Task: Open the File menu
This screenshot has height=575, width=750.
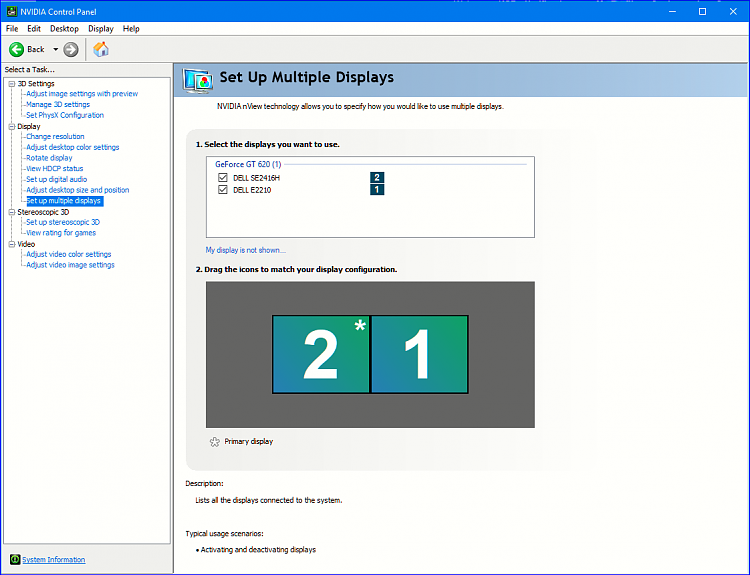Action: point(12,29)
